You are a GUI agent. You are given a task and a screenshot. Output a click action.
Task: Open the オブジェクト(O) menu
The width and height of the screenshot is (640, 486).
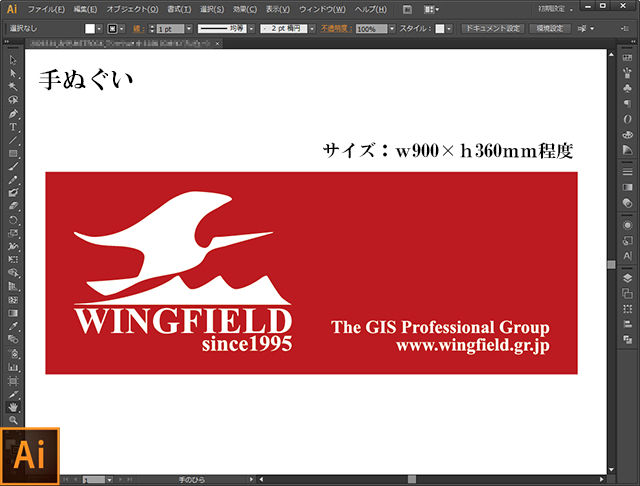(132, 9)
